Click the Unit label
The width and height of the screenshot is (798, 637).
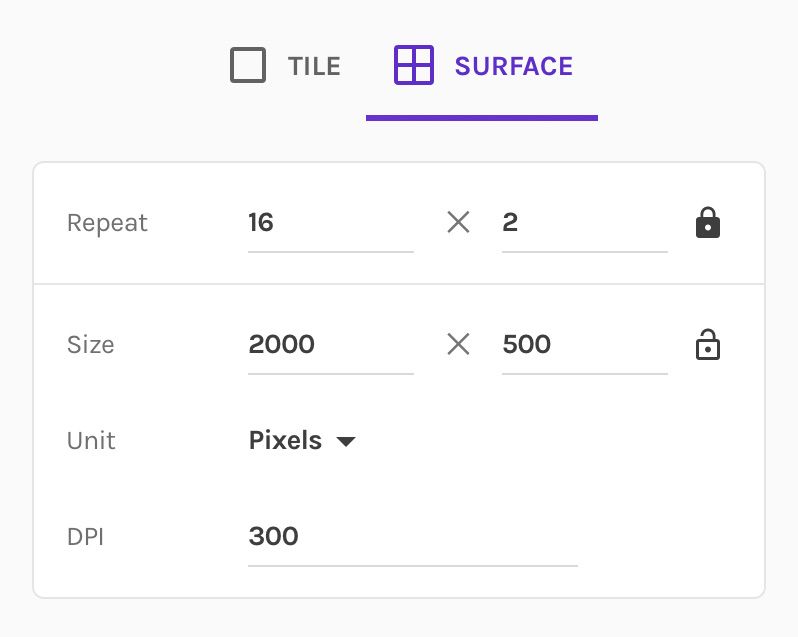point(91,441)
